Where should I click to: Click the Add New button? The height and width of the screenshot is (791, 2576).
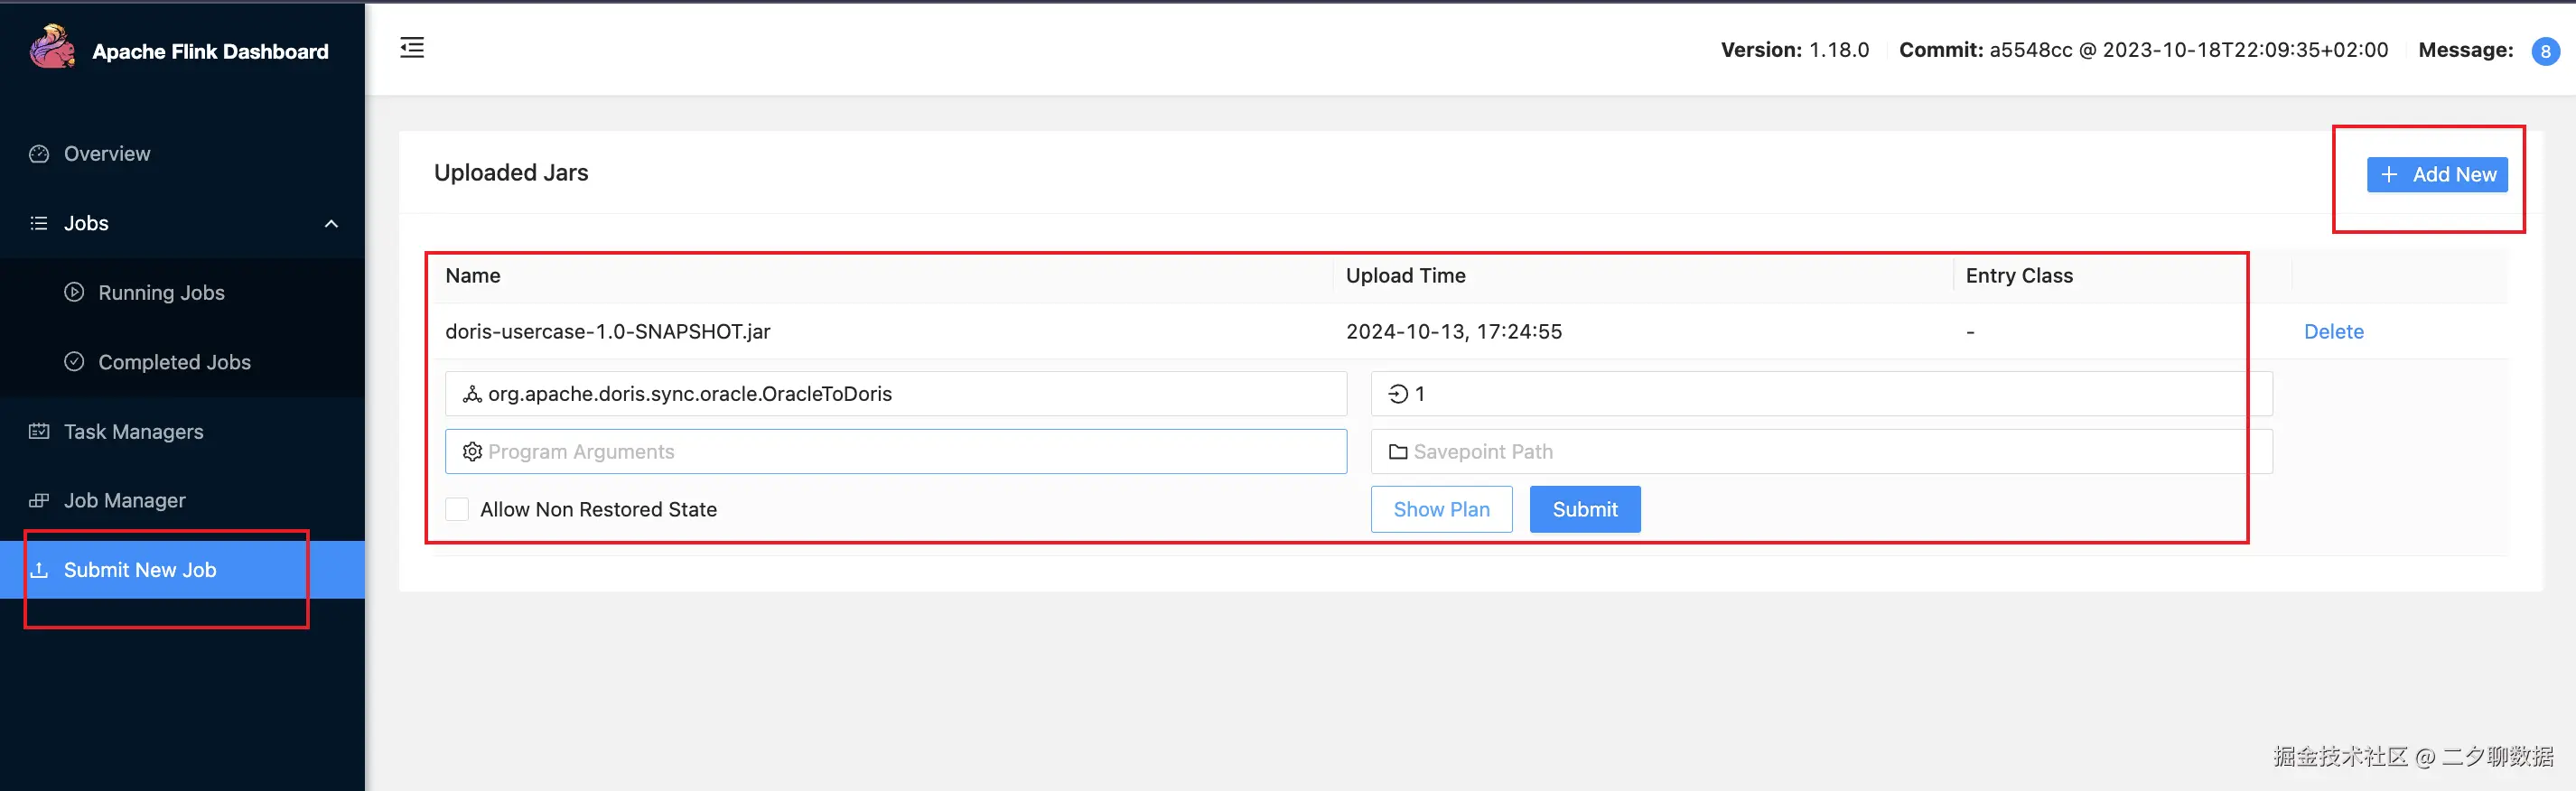click(2437, 174)
